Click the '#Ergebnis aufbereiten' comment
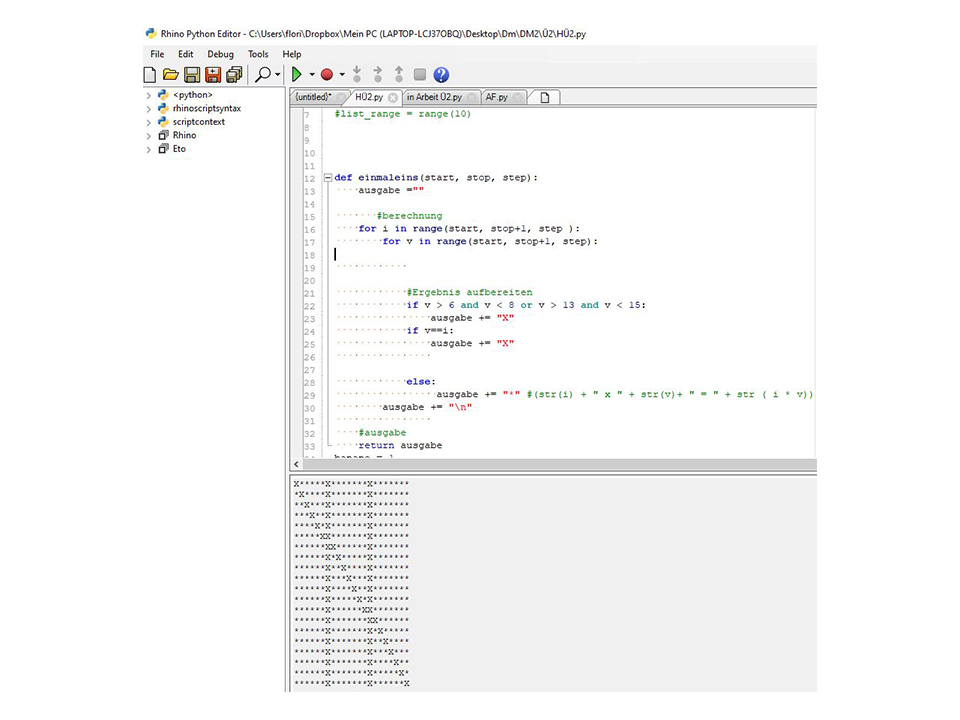This screenshot has height=720, width=960. (x=469, y=293)
